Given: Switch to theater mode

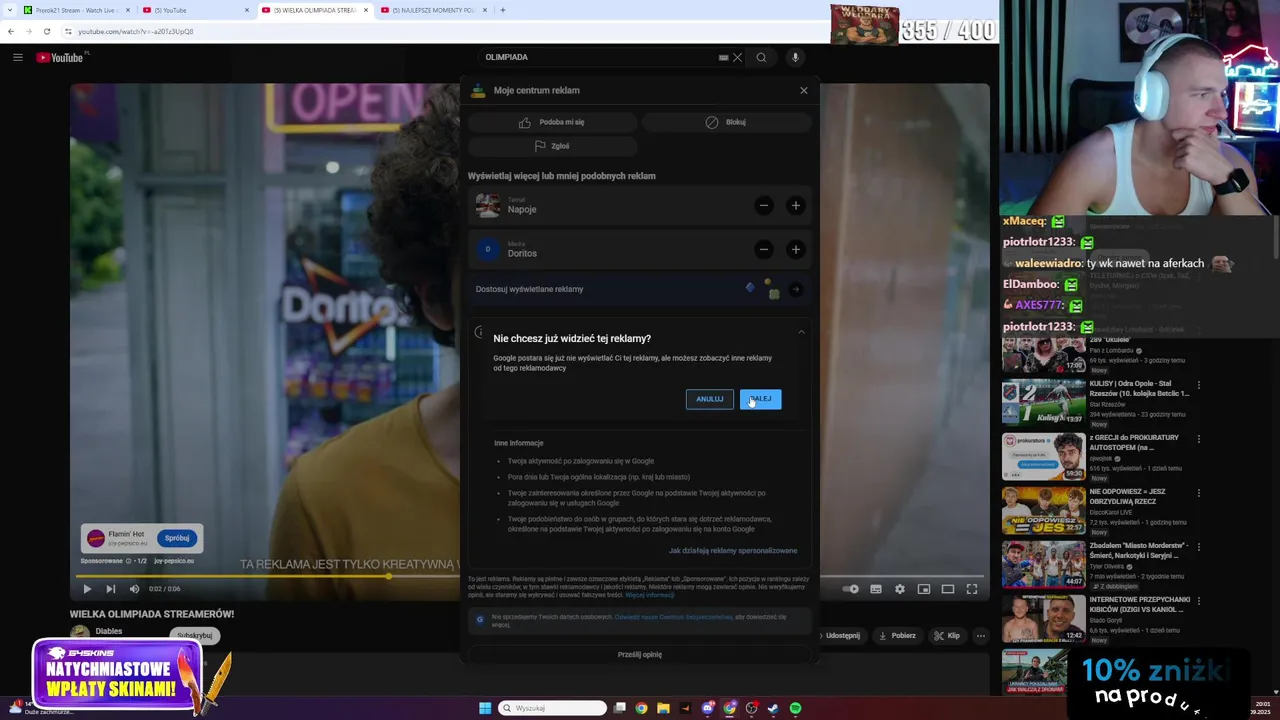Looking at the screenshot, I should click(948, 589).
